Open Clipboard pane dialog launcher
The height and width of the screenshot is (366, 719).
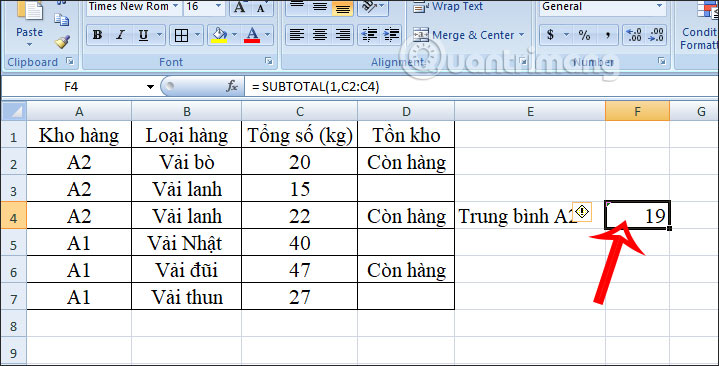[69, 61]
